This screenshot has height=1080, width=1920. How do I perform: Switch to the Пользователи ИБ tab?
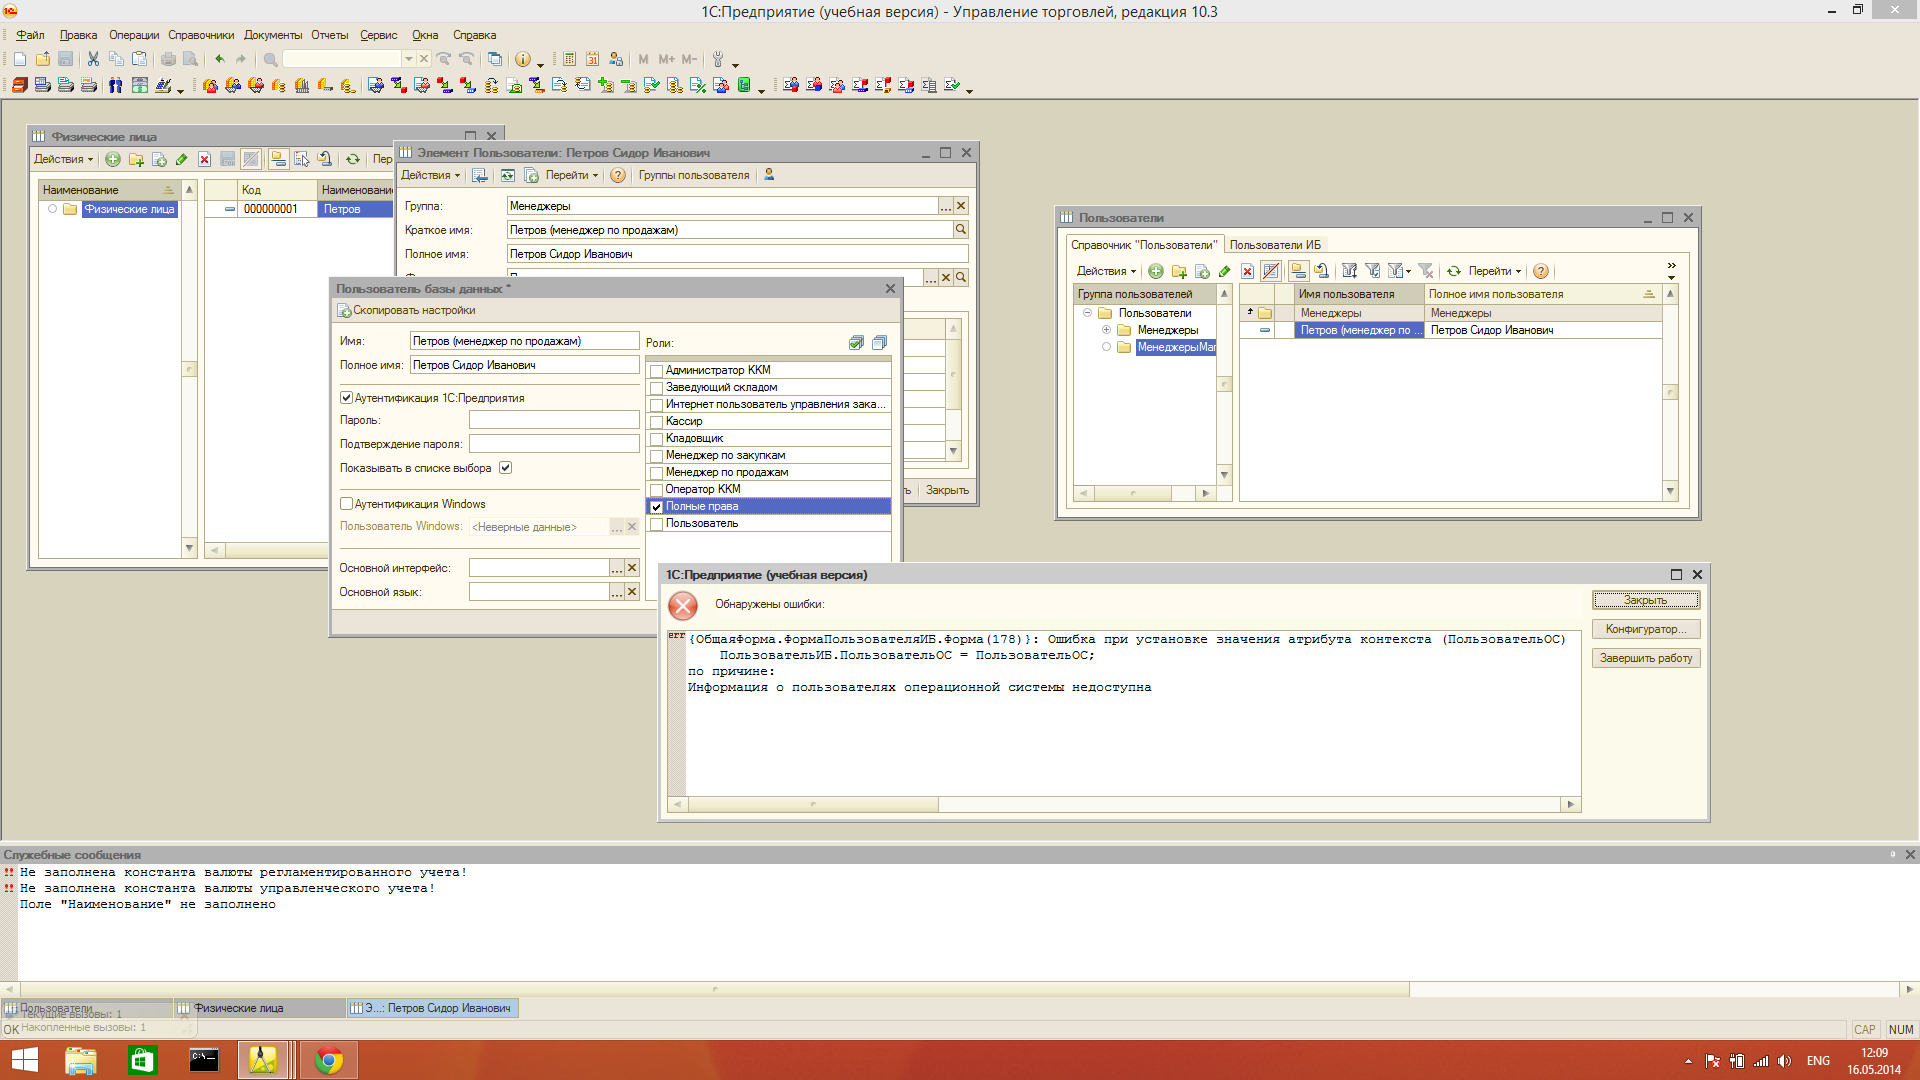[x=1275, y=245]
